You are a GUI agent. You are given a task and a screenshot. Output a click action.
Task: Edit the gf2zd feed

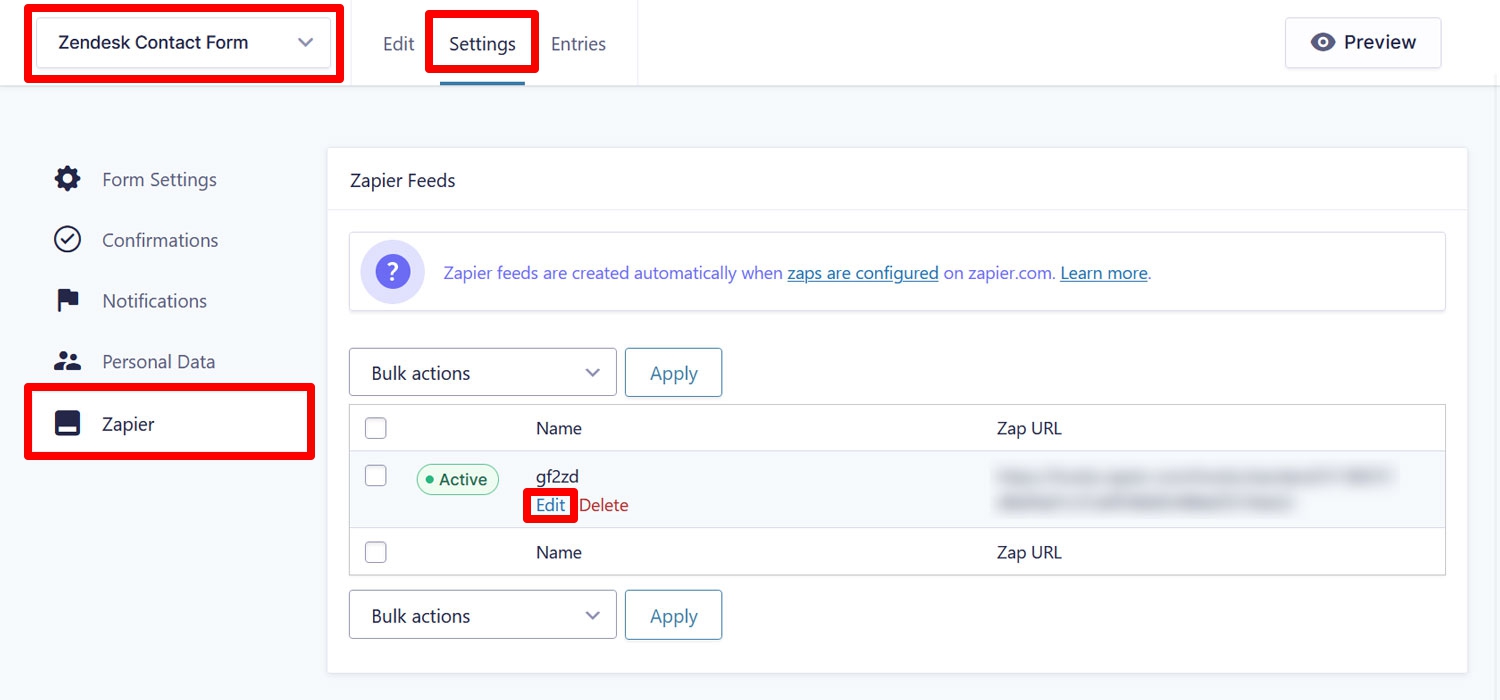click(x=551, y=506)
